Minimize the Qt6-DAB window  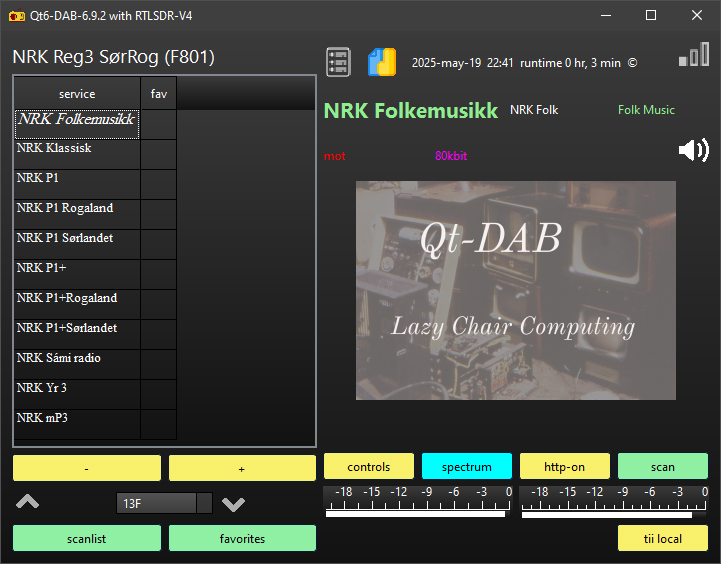tap(606, 15)
